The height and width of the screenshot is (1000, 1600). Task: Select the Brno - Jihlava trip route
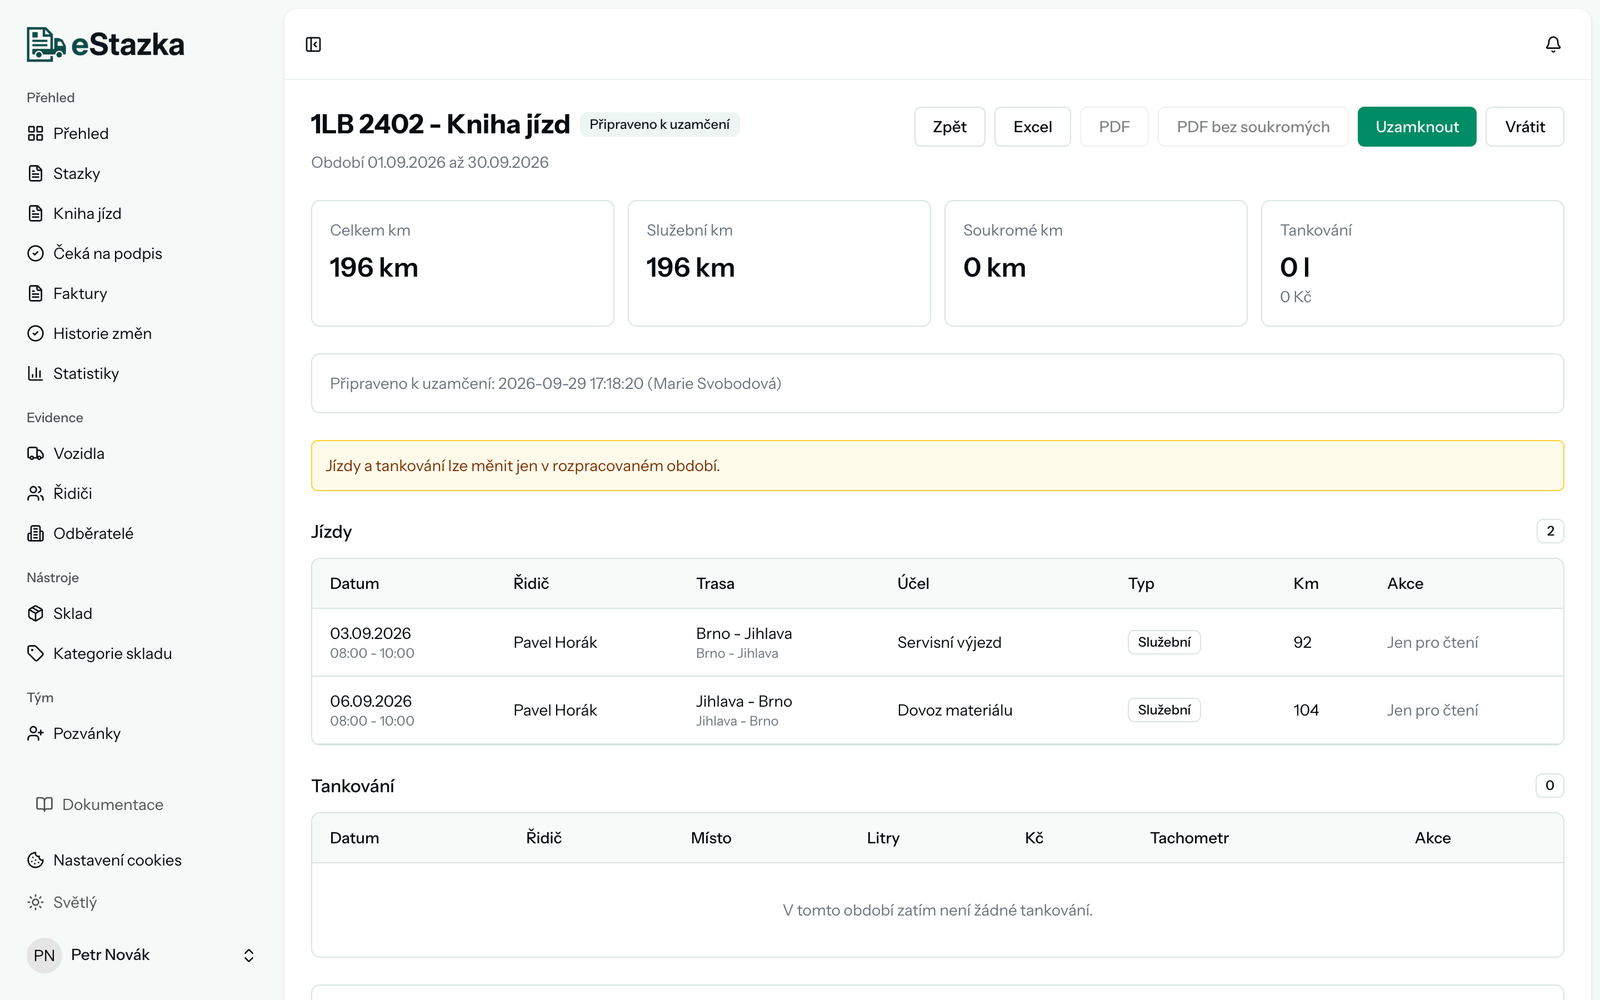click(744, 633)
